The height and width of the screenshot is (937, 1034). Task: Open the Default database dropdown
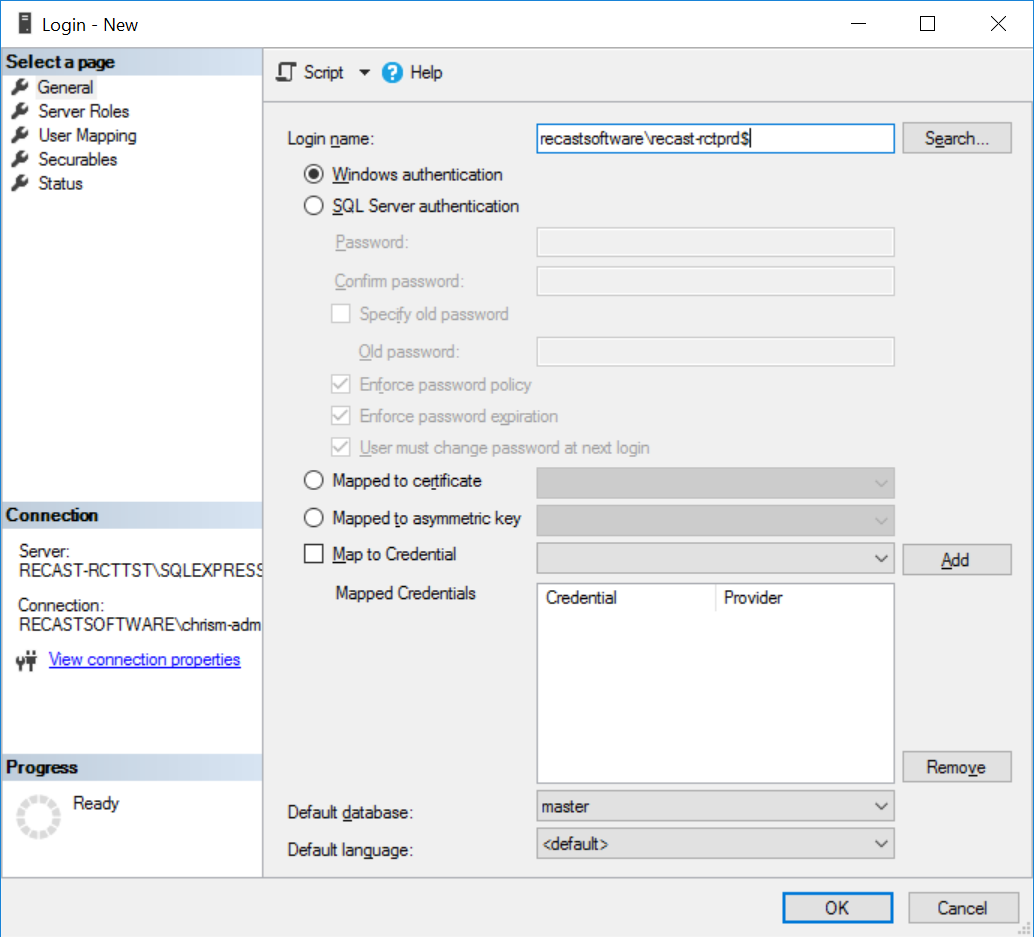pyautogui.click(x=715, y=806)
